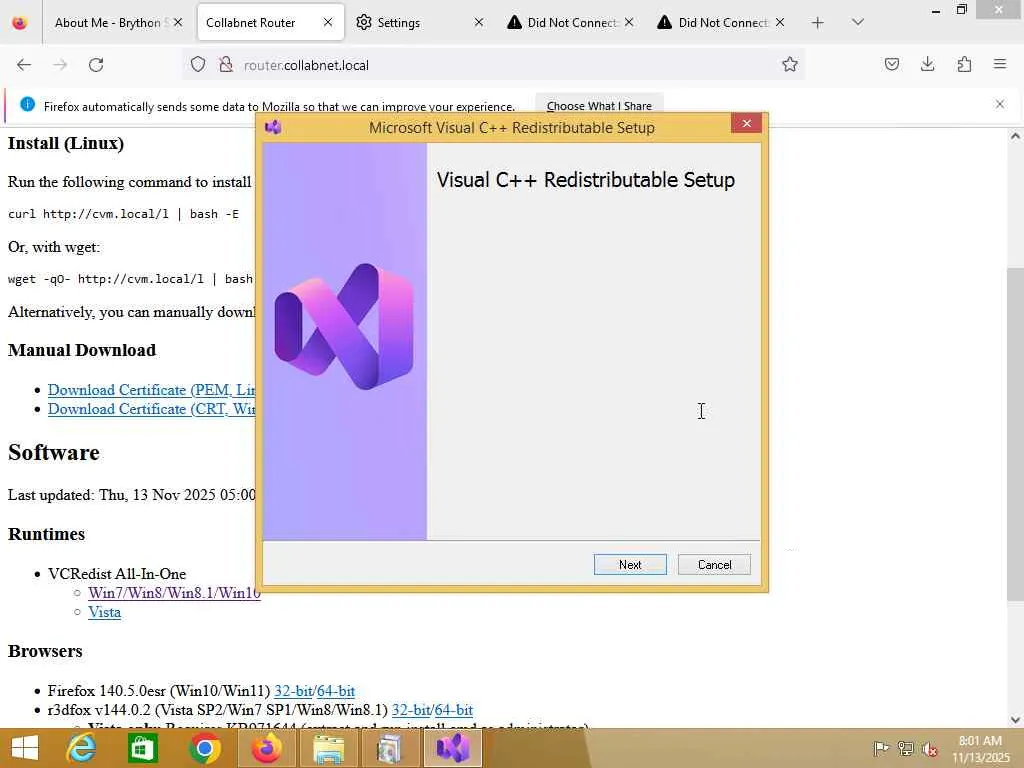1024x768 pixels.
Task: Open Action Center flag tray icon
Action: (880, 748)
